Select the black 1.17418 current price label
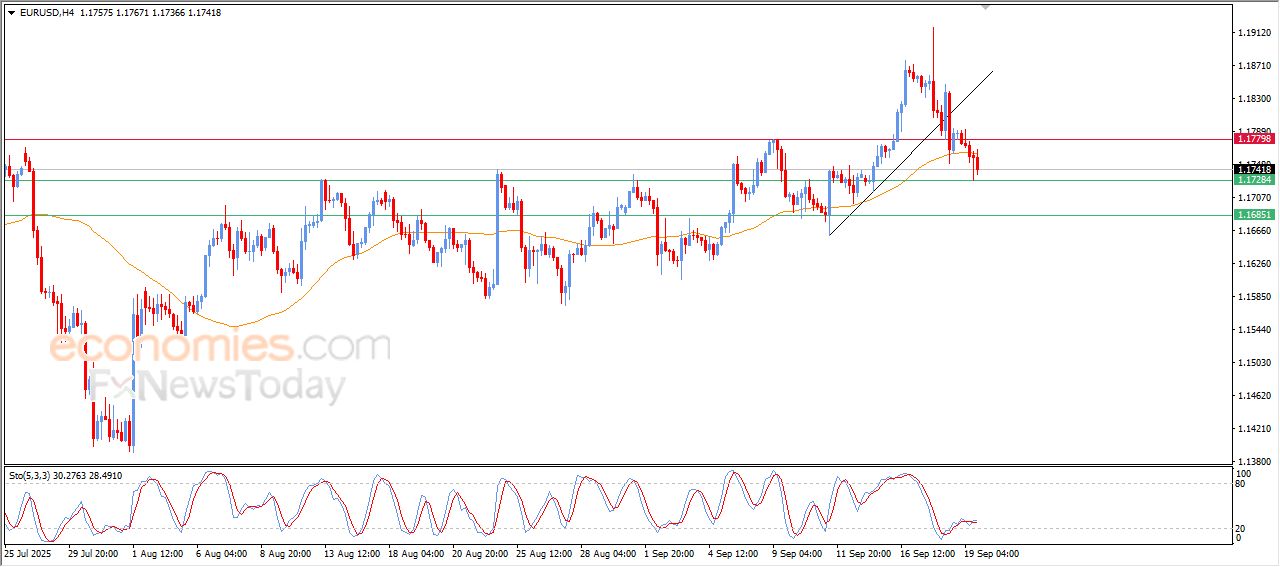This screenshot has width=1280, height=567. (1254, 170)
